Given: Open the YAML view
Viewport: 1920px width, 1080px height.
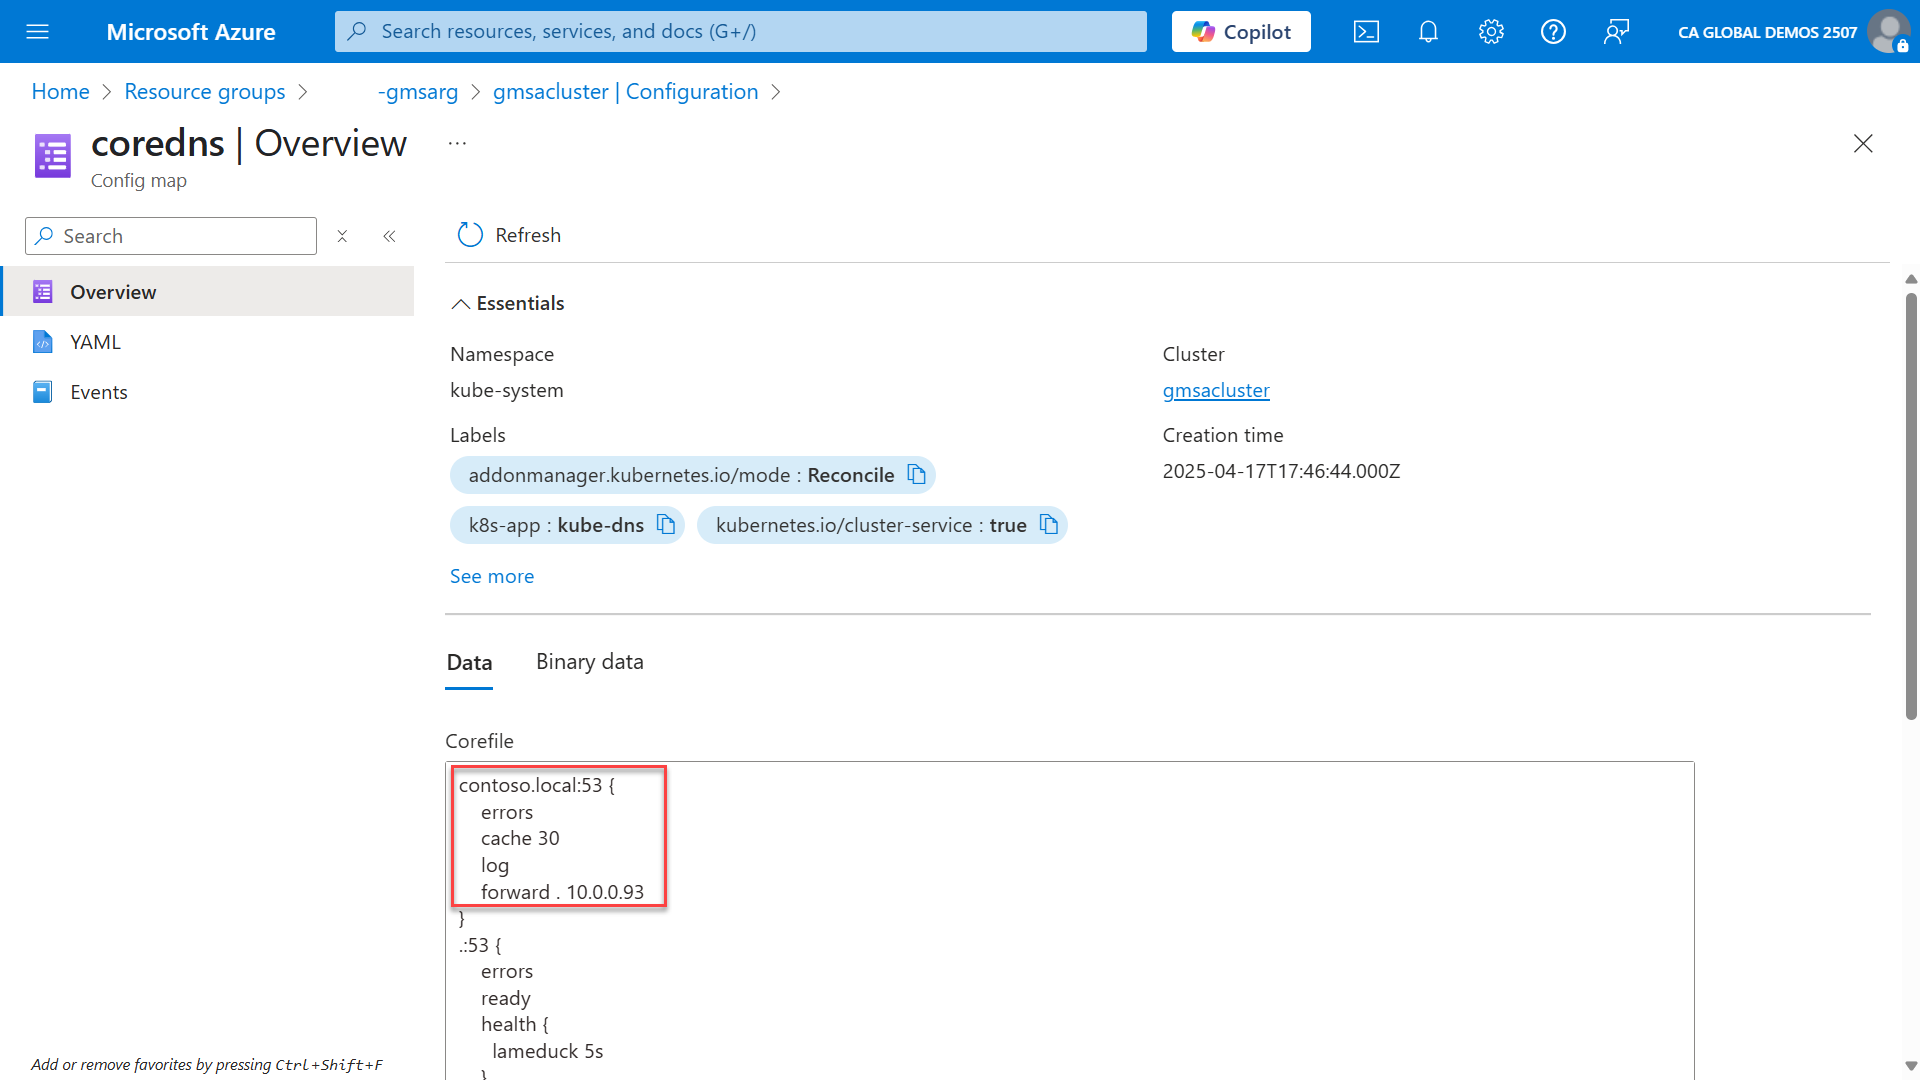Looking at the screenshot, I should click(95, 341).
